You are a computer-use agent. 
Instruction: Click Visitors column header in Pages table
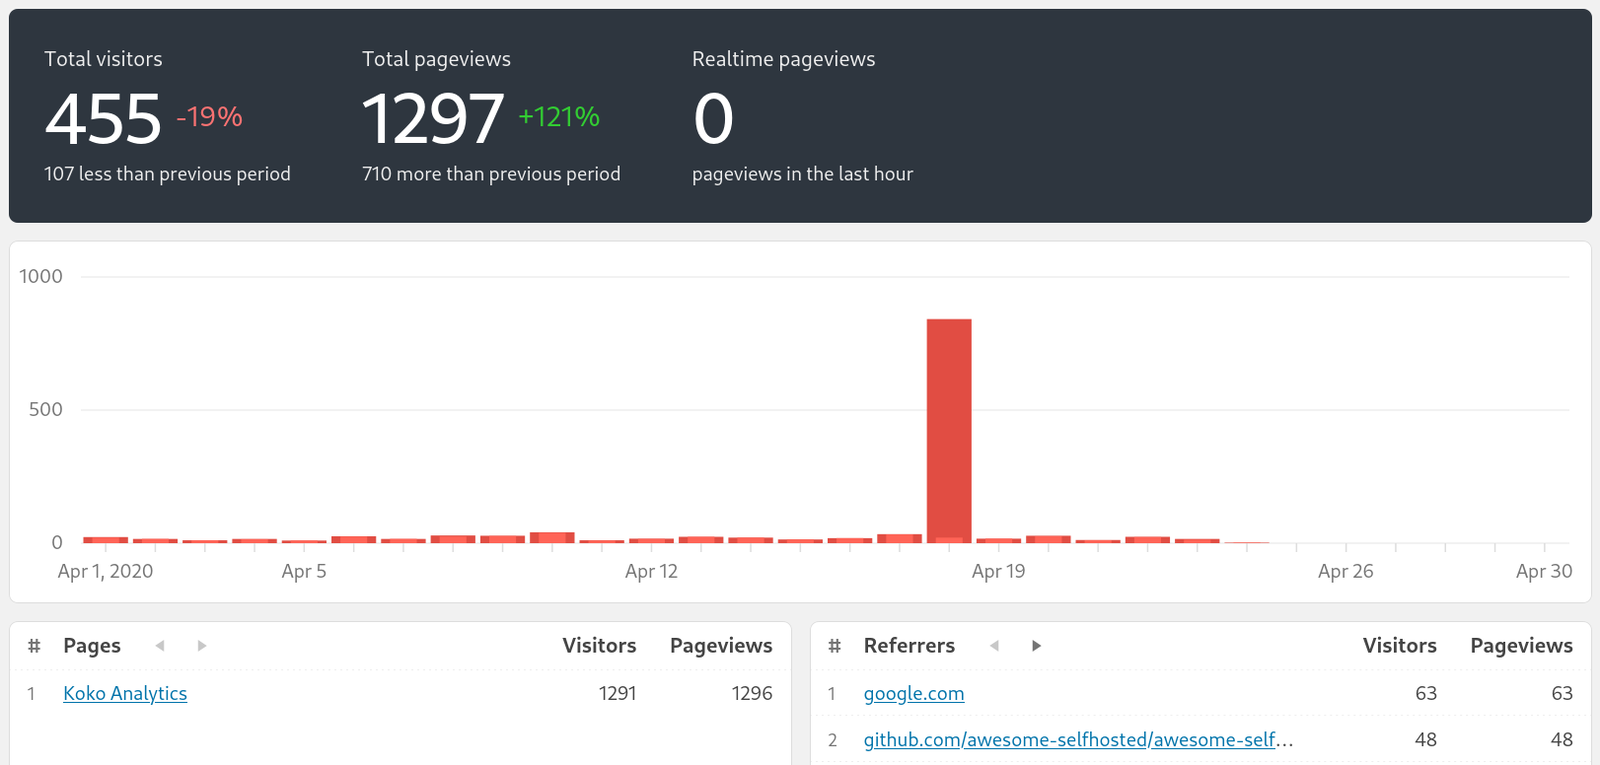599,646
